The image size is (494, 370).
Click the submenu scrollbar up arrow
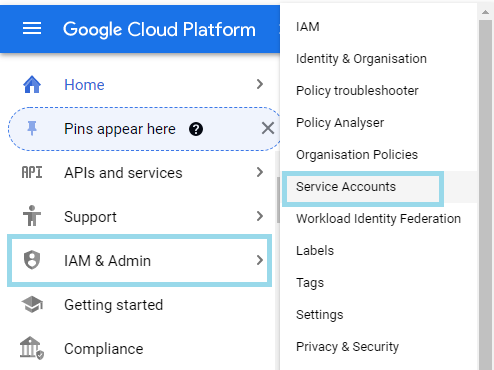pos(485,12)
